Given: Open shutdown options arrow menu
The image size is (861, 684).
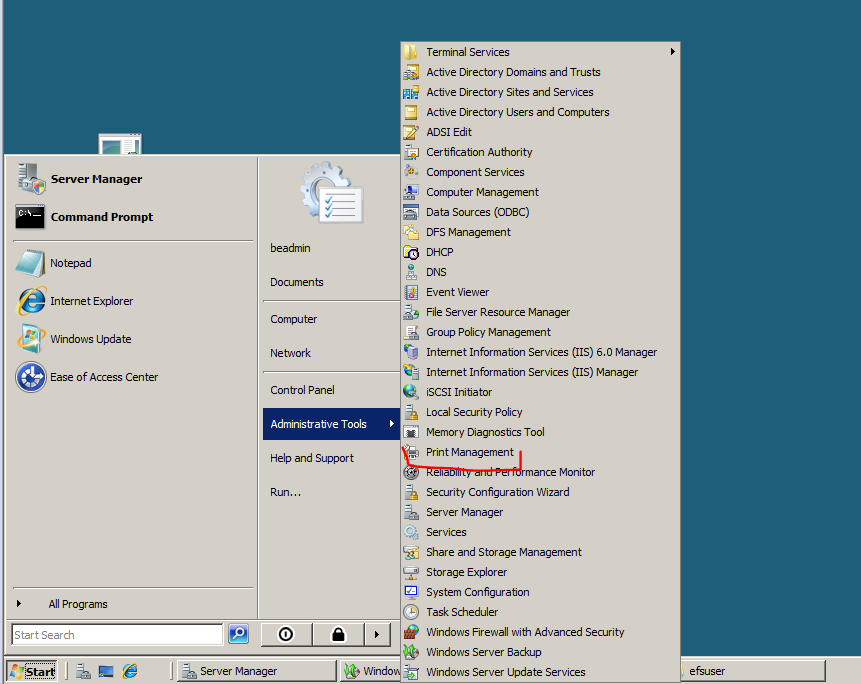Looking at the screenshot, I should pyautogui.click(x=377, y=635).
